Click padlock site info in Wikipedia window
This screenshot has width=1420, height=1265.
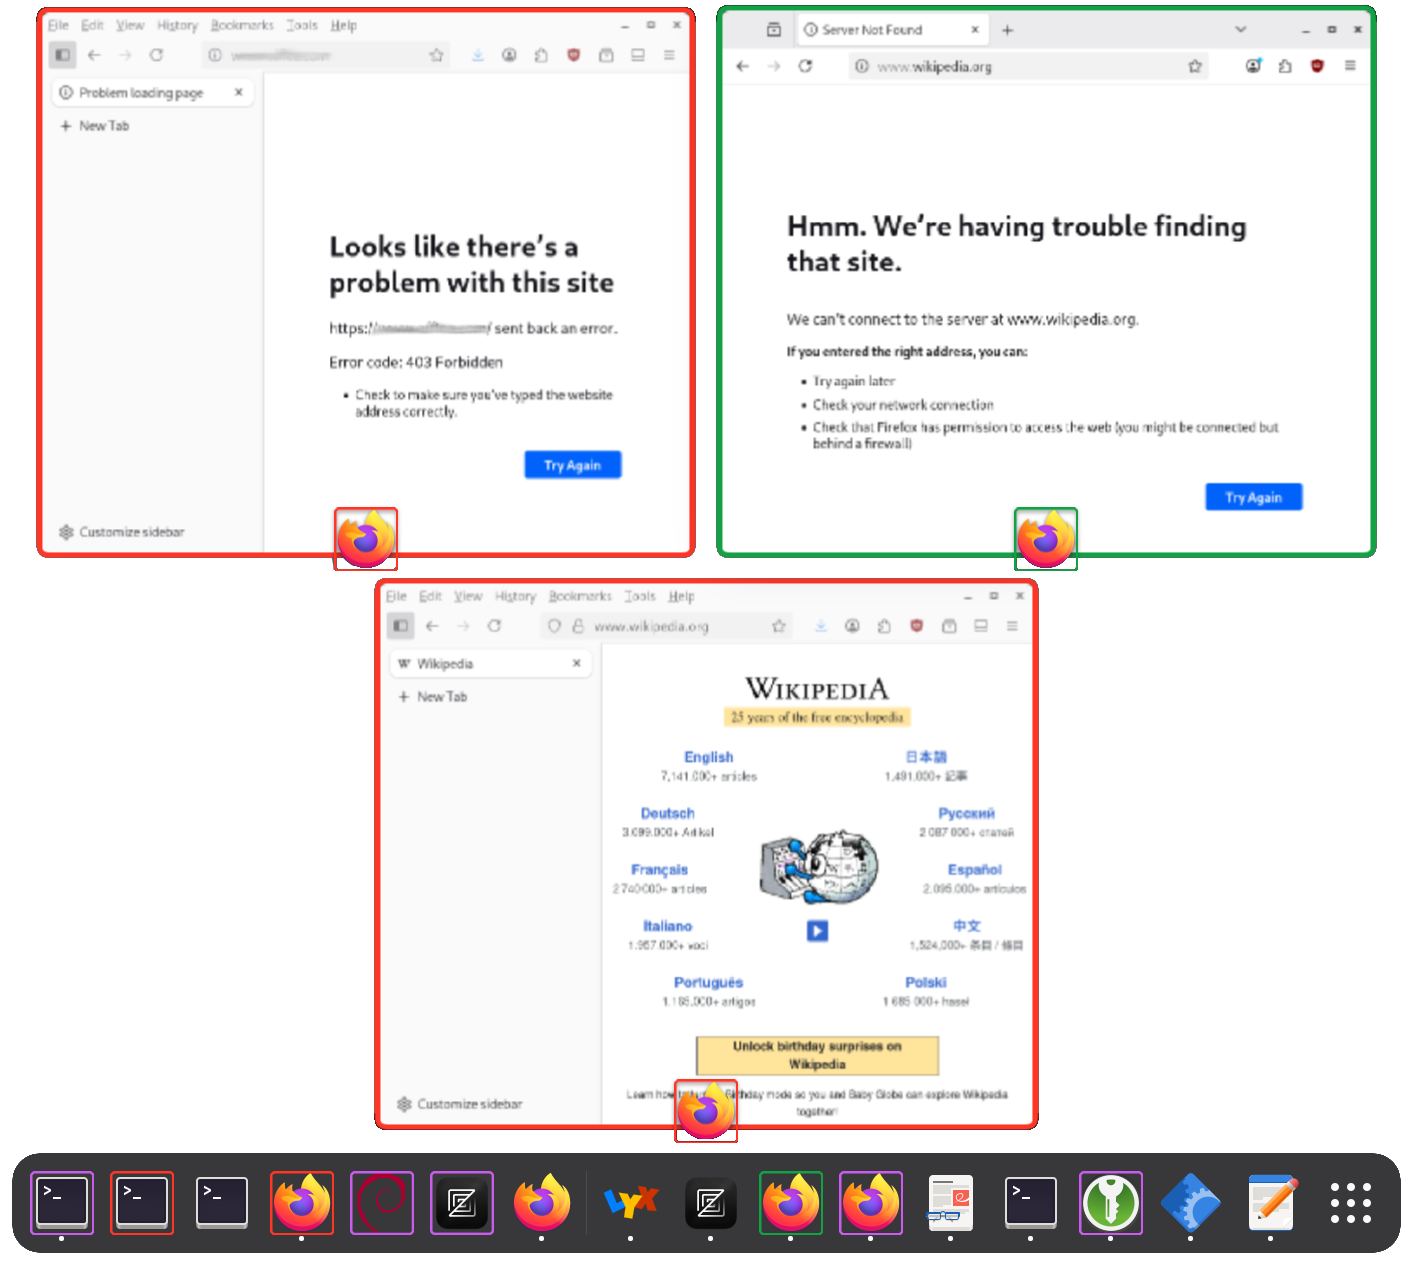[578, 626]
